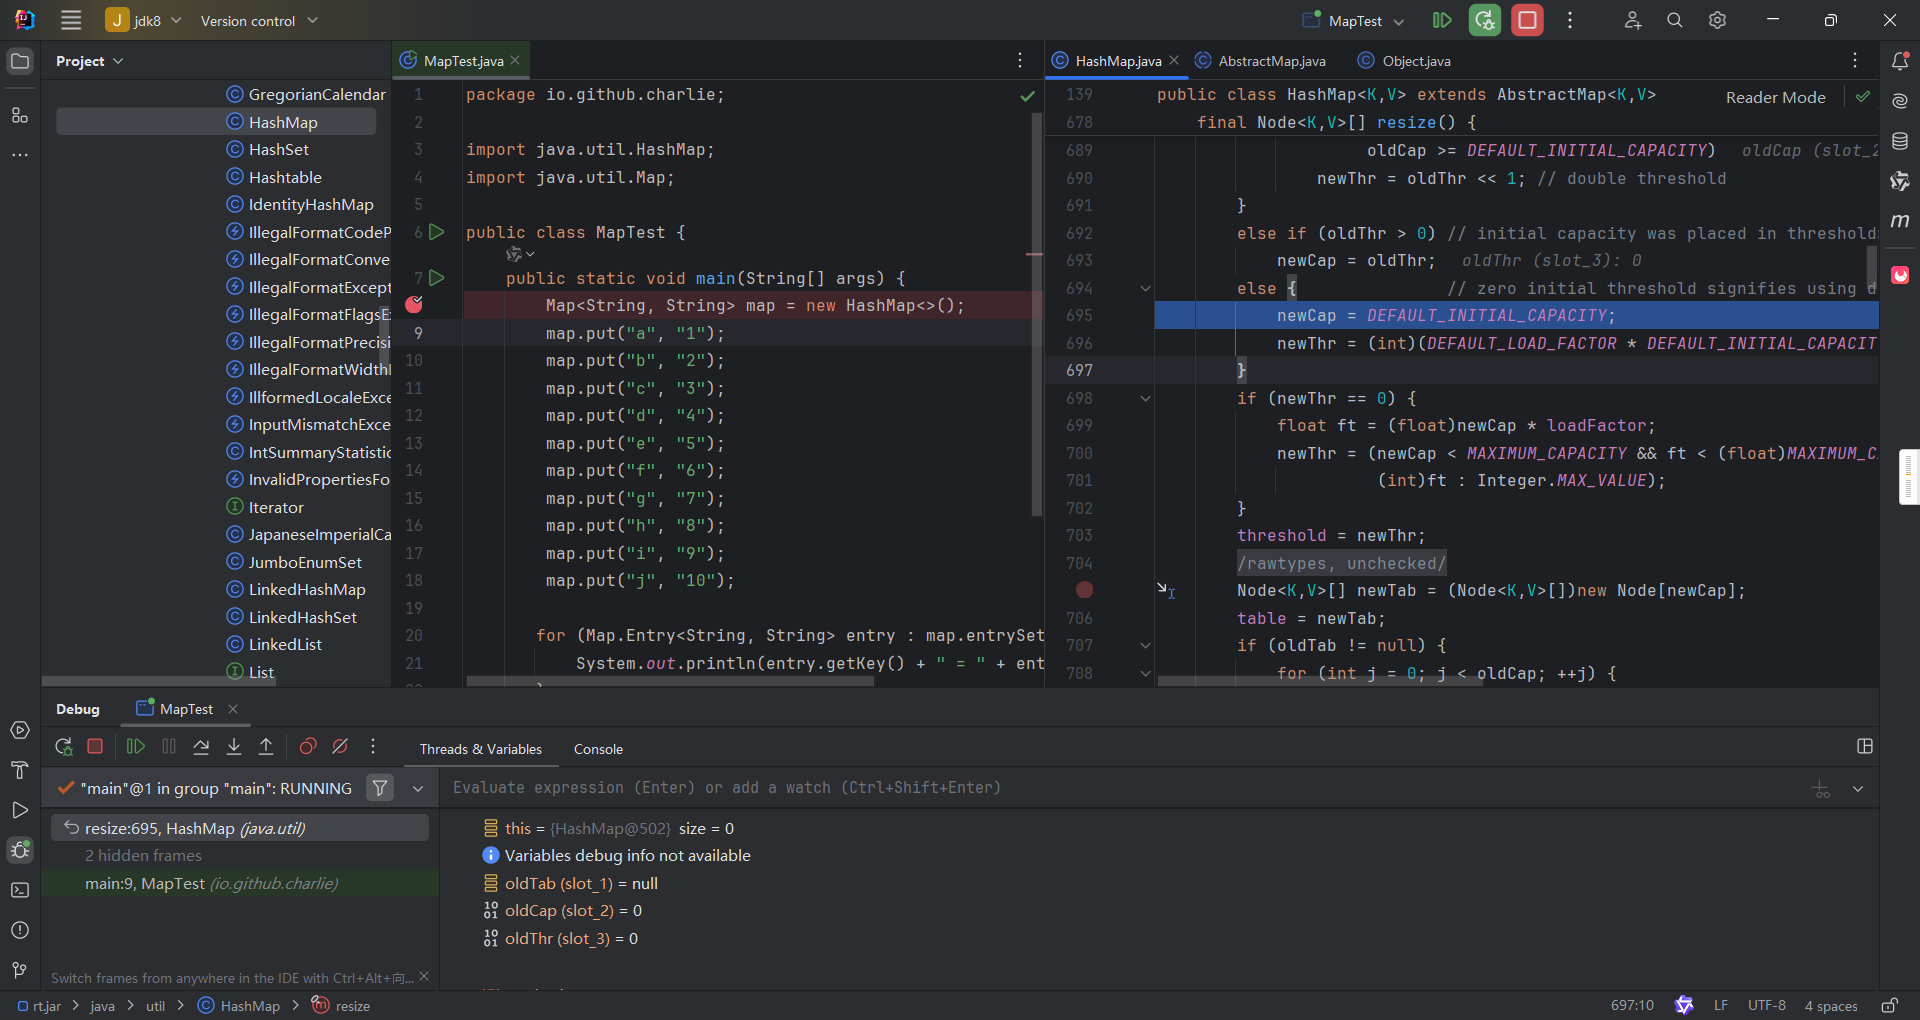Click HashMap breadcrumb in navigation bar
The height and width of the screenshot is (1020, 1920).
pyautogui.click(x=239, y=1005)
